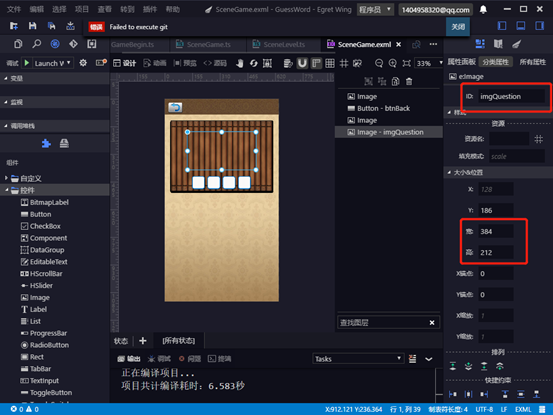The height and width of the screenshot is (415, 553).
Task: Click the zoom in magnifier icon
Action: 393,63
